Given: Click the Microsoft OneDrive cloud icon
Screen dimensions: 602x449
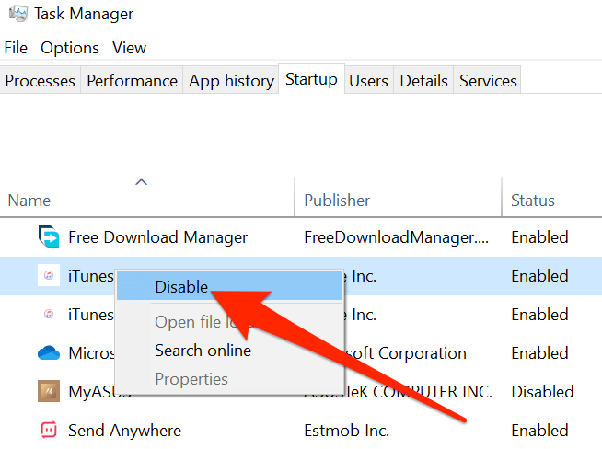Looking at the screenshot, I should point(49,353).
